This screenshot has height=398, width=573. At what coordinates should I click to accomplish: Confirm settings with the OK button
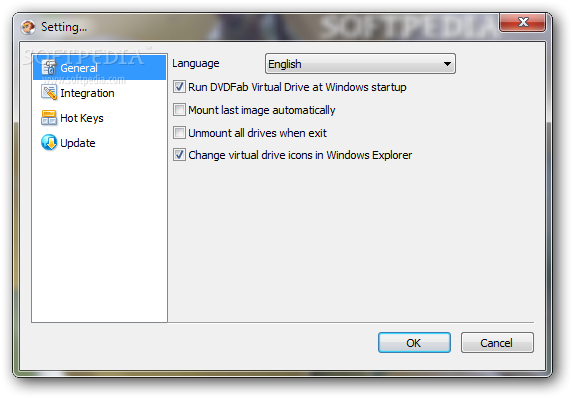(414, 342)
